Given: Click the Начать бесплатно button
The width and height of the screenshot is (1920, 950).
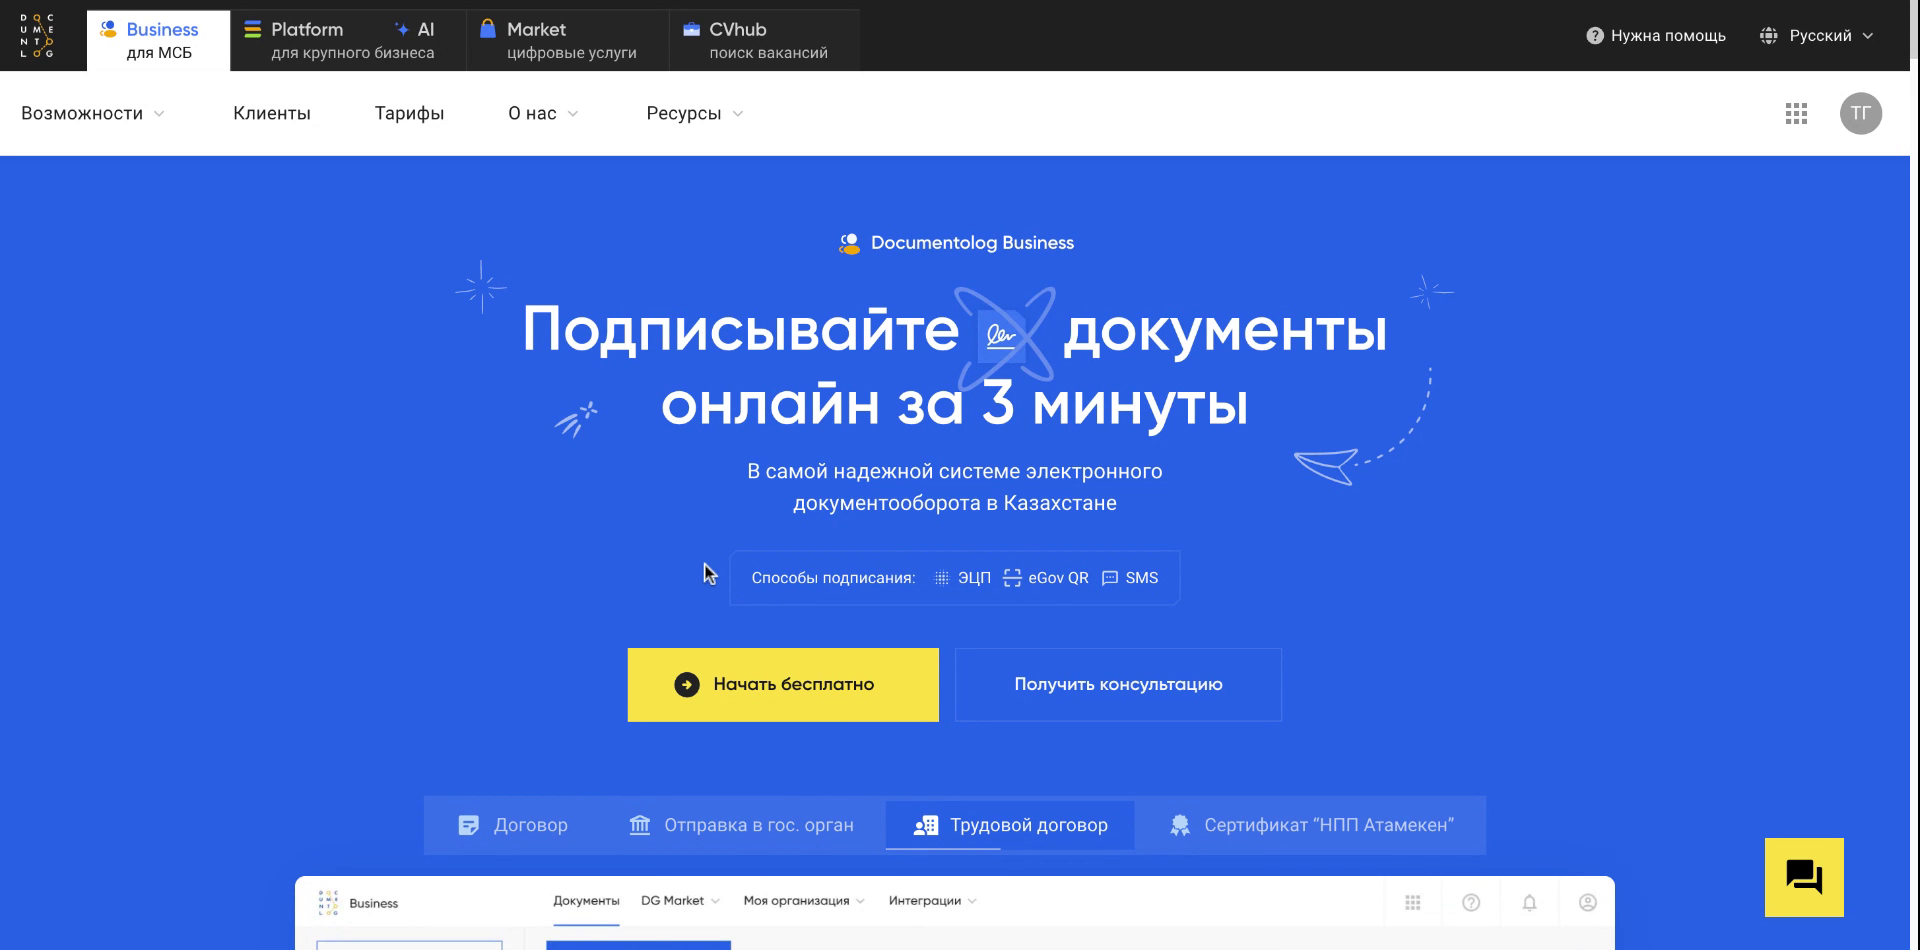Looking at the screenshot, I should click(x=783, y=684).
